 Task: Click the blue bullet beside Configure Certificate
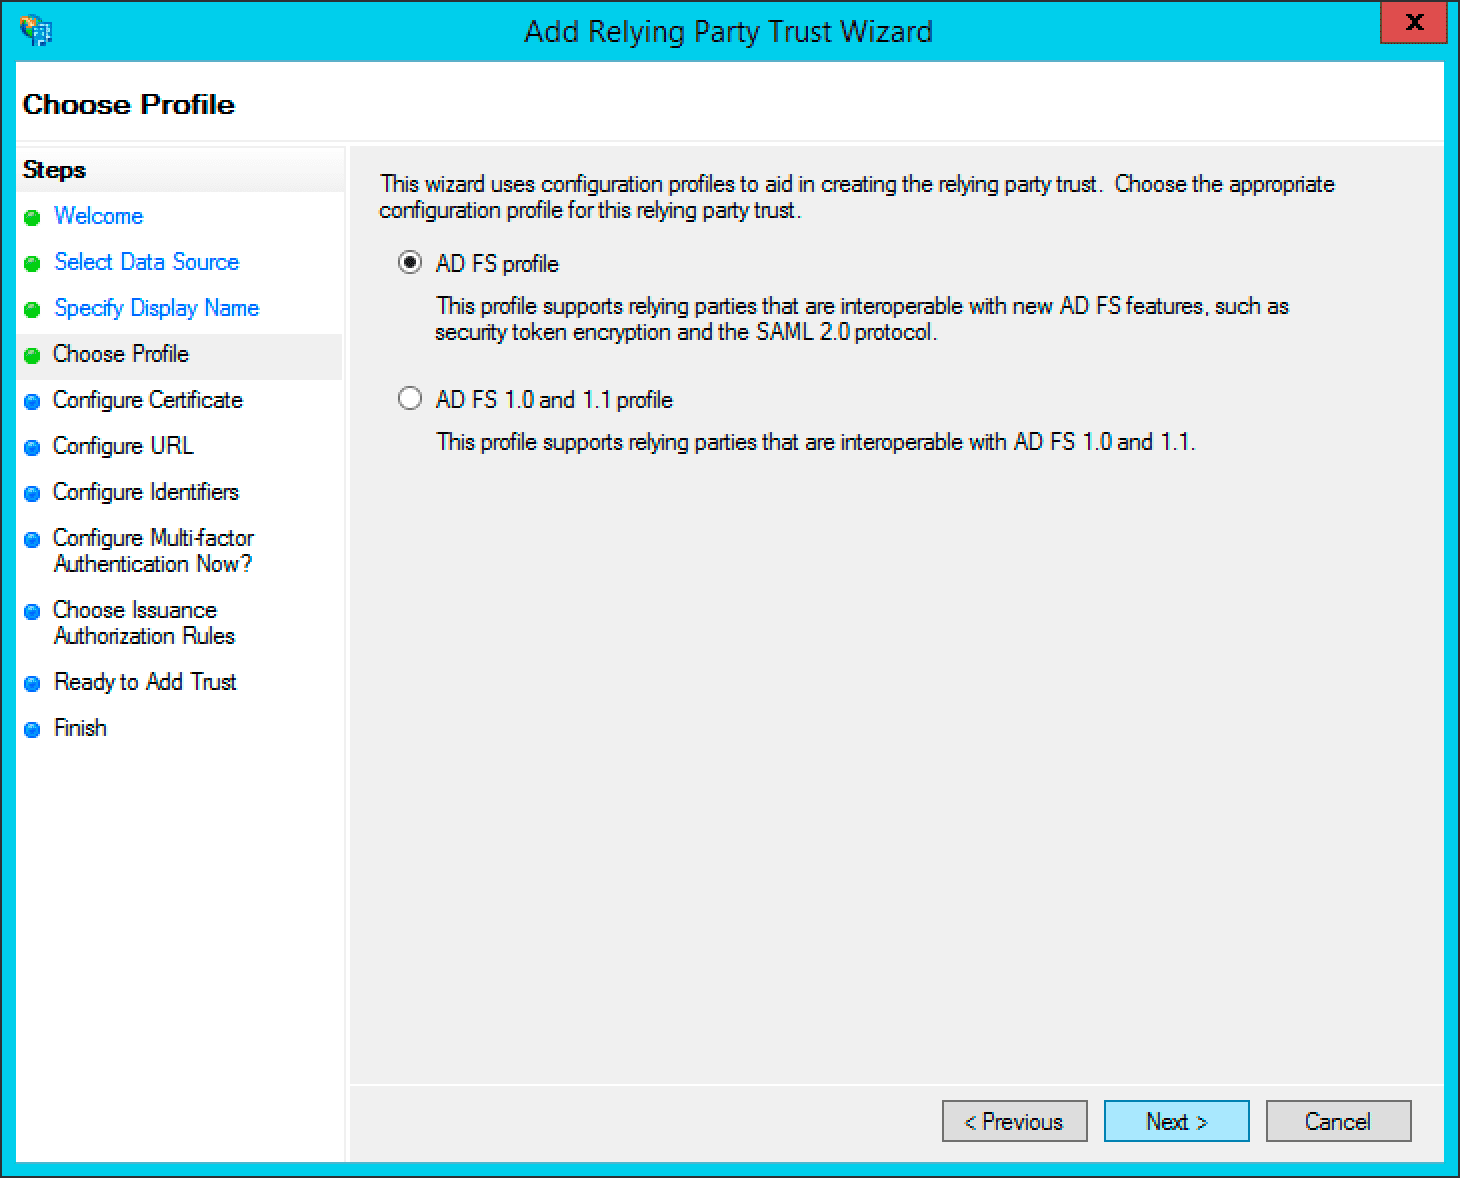pos(32,401)
